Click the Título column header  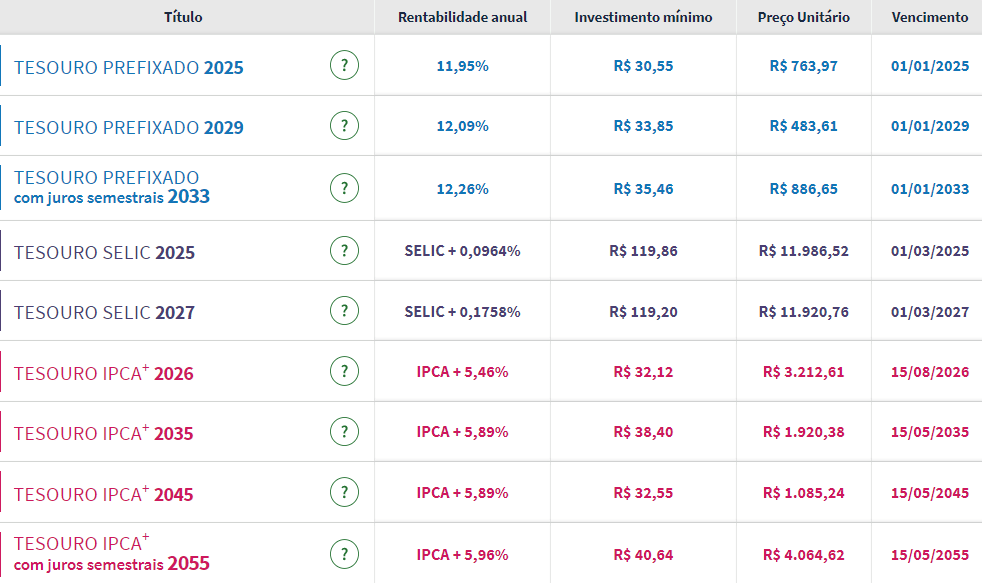coord(183,17)
